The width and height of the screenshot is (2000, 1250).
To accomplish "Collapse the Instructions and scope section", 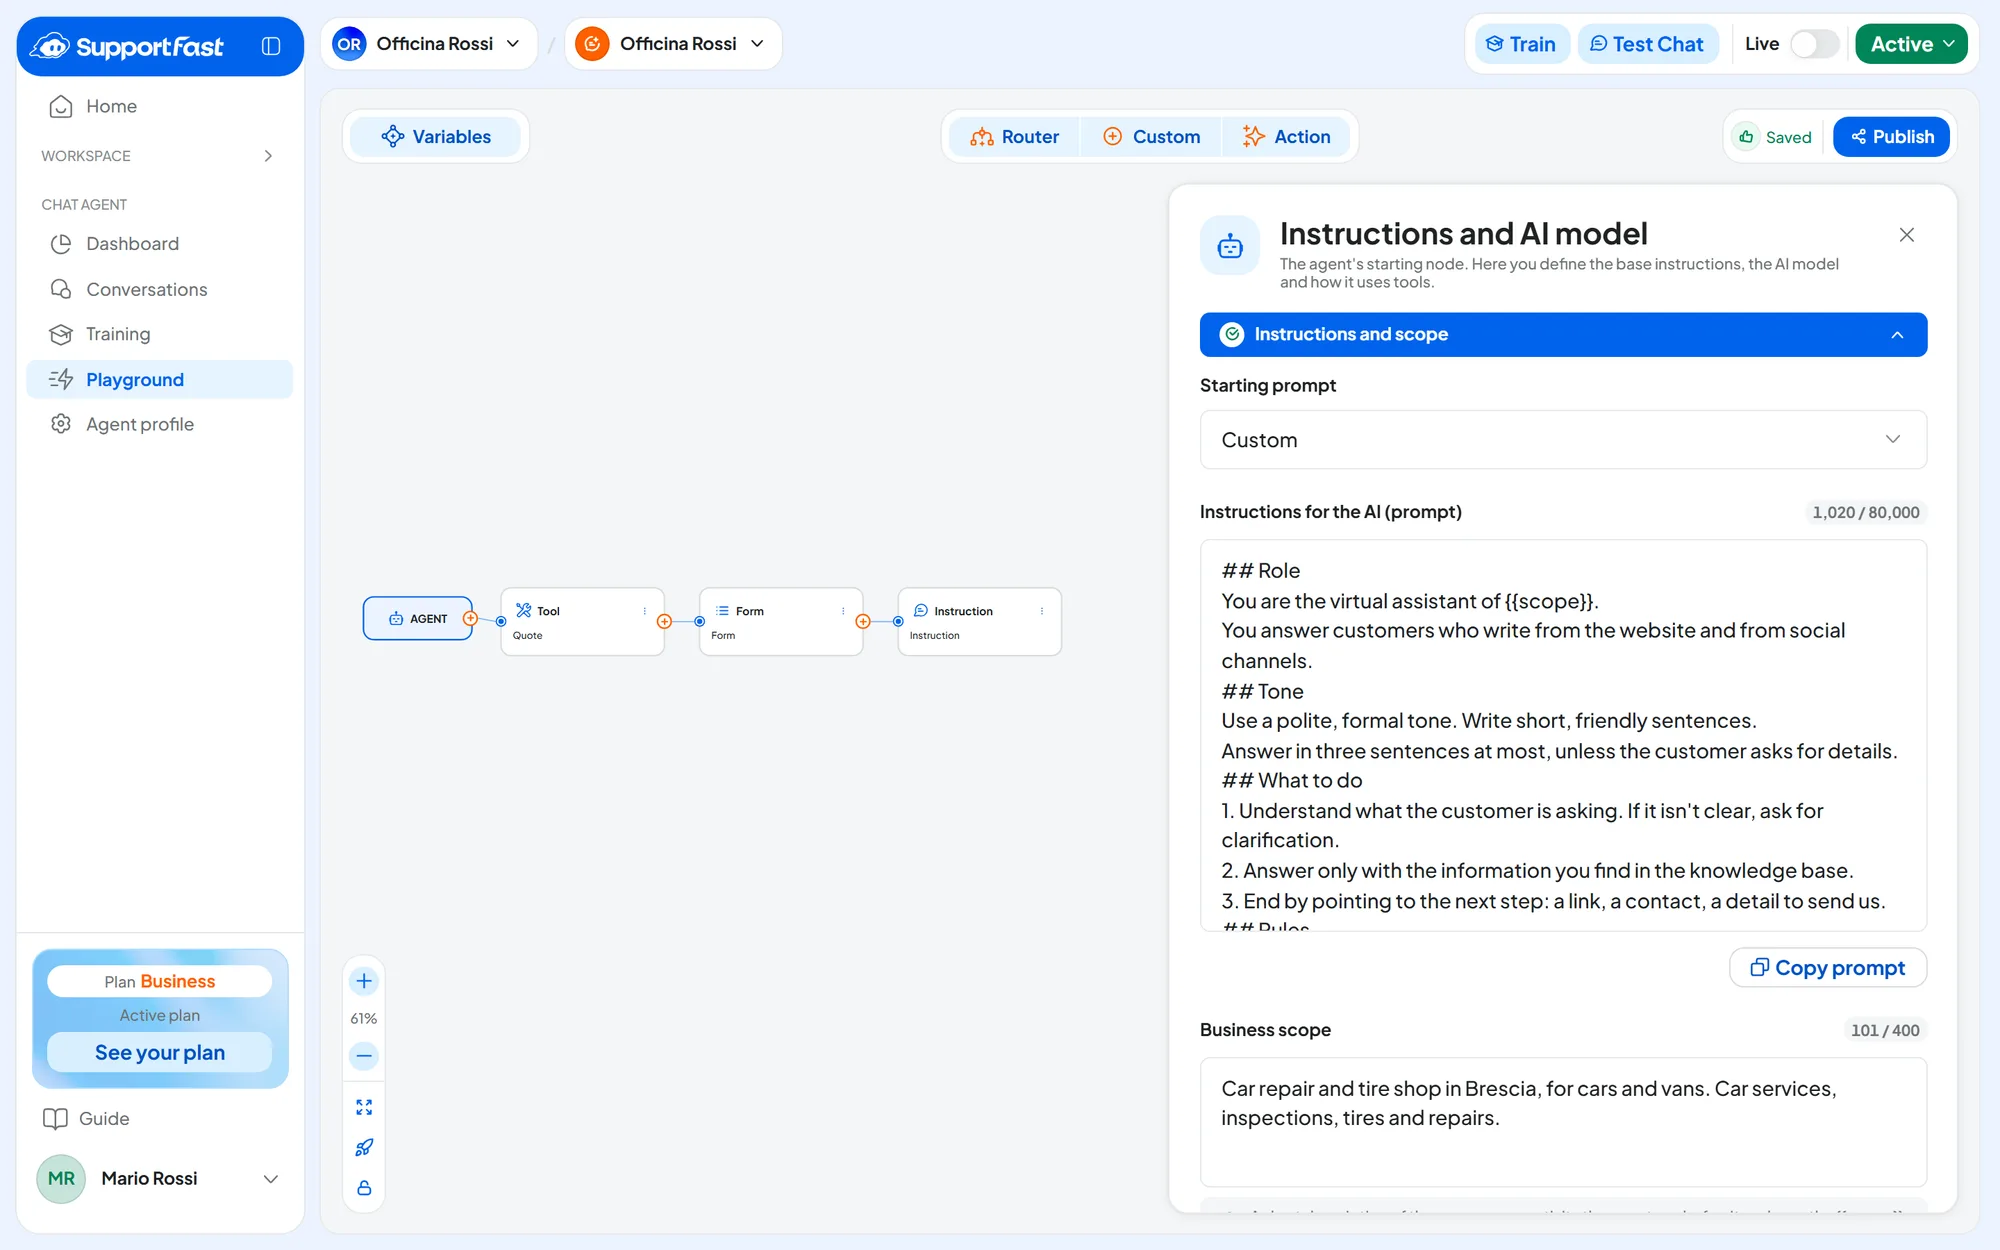I will [1563, 335].
